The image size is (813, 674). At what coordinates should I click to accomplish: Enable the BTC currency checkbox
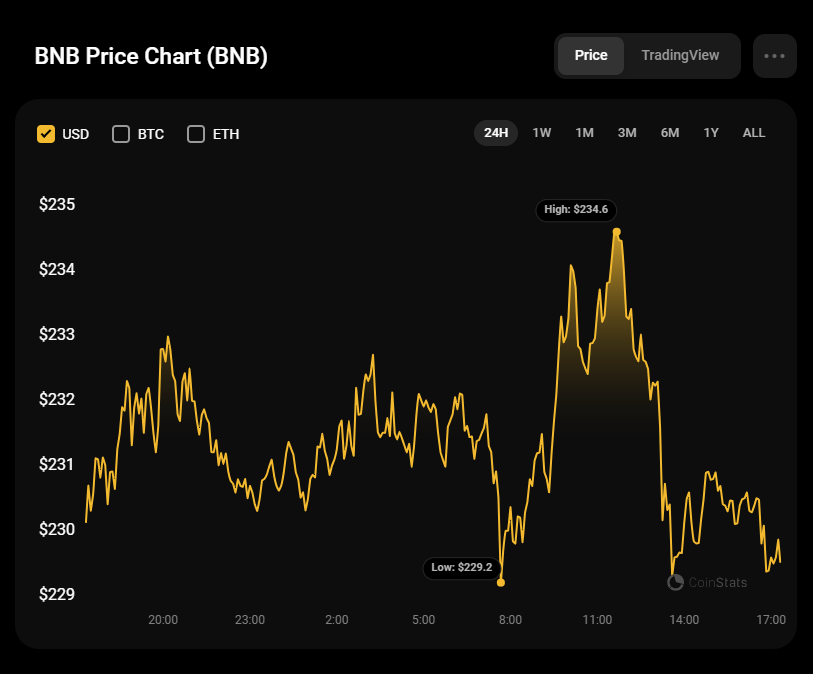121,134
